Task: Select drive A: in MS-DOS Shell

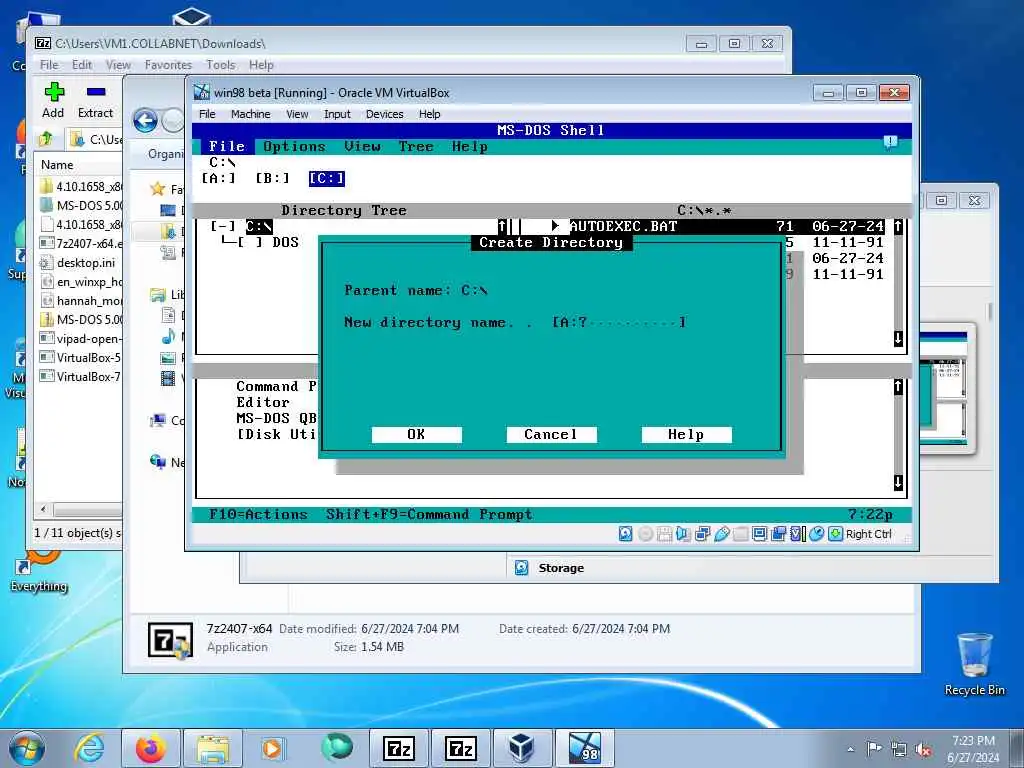Action: coord(218,178)
